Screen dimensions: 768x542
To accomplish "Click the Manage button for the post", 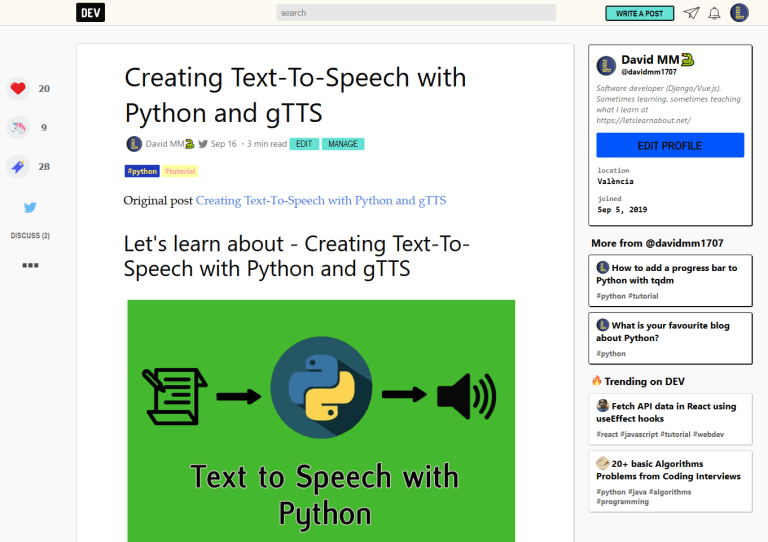I will (343, 144).
